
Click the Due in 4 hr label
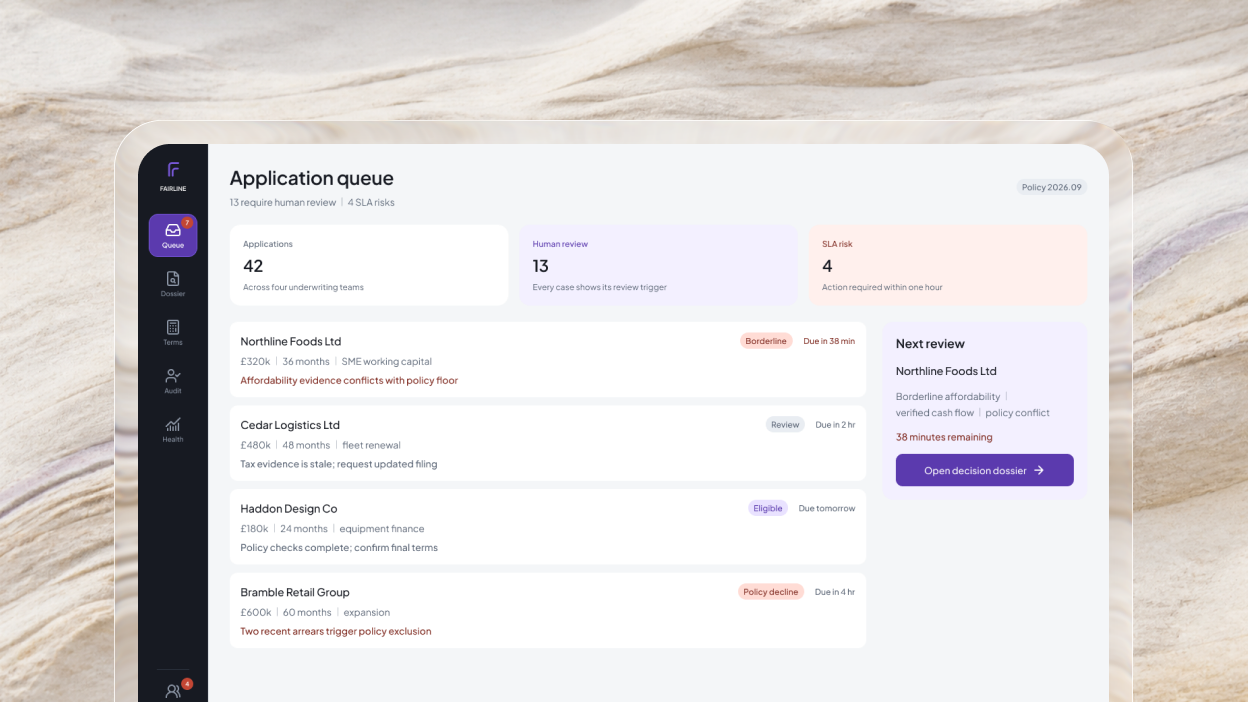click(835, 592)
